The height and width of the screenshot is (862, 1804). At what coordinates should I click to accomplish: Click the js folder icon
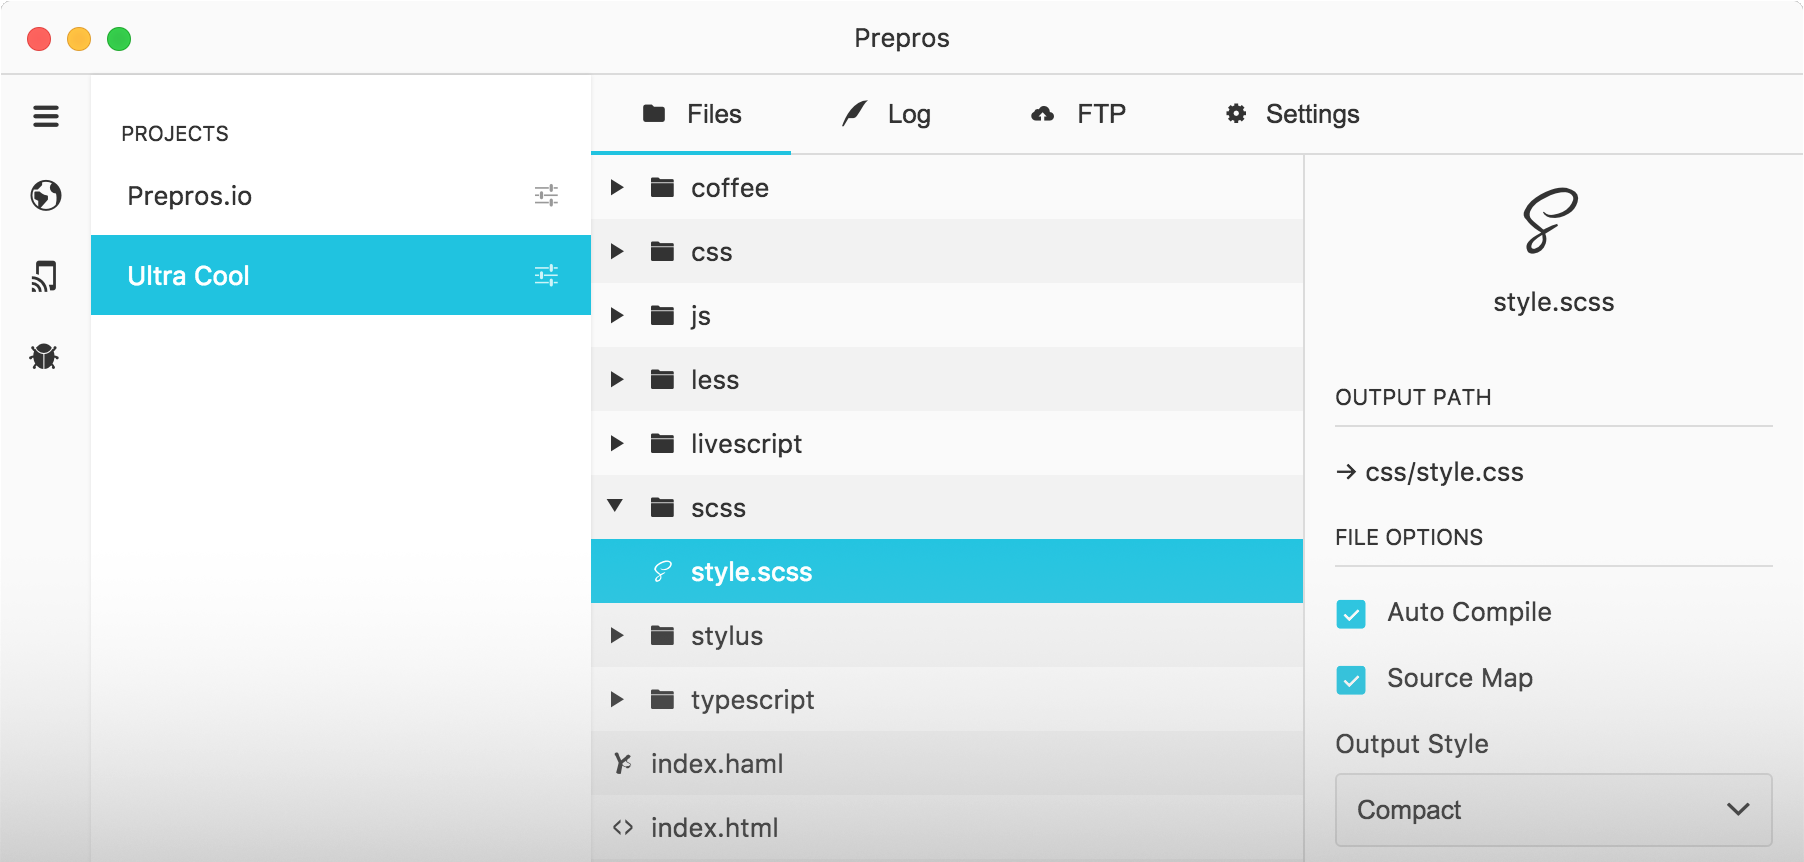click(662, 315)
